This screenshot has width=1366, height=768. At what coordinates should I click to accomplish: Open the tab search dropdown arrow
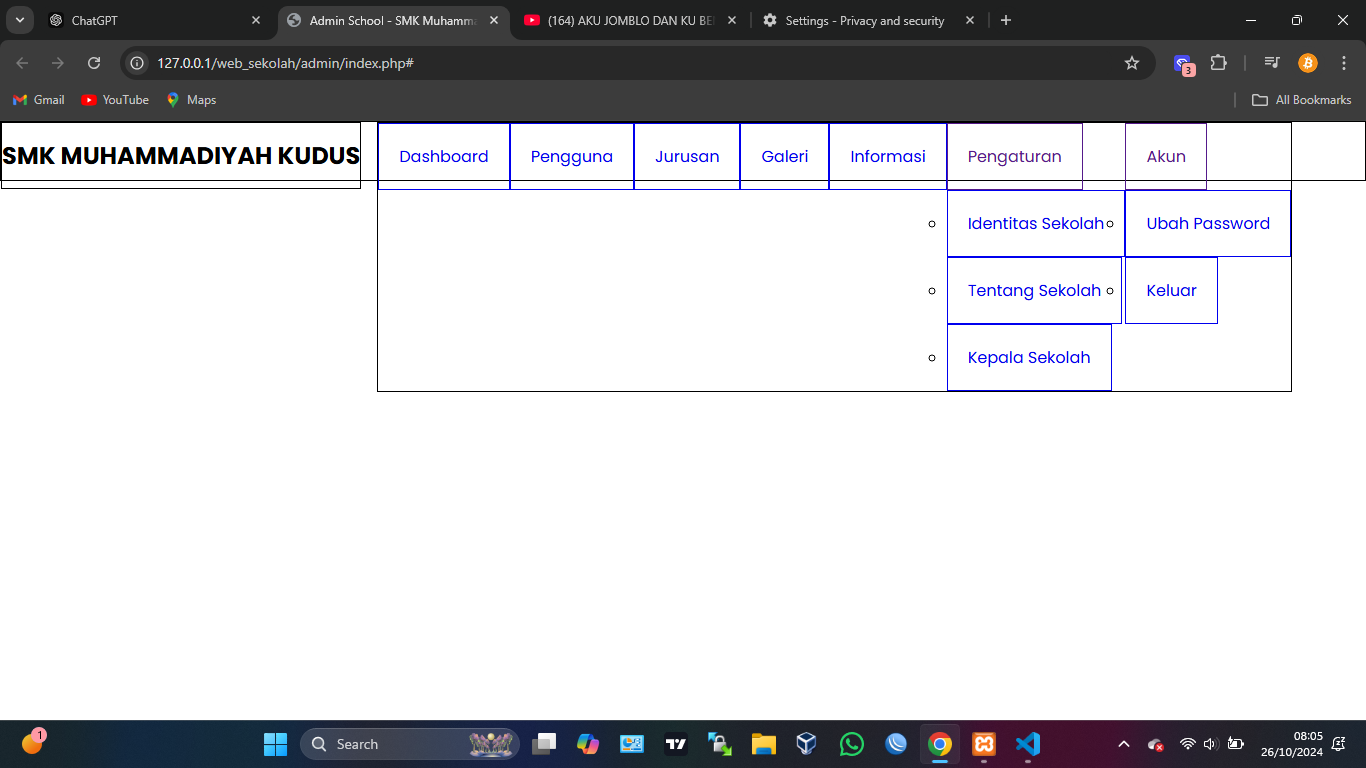click(19, 20)
